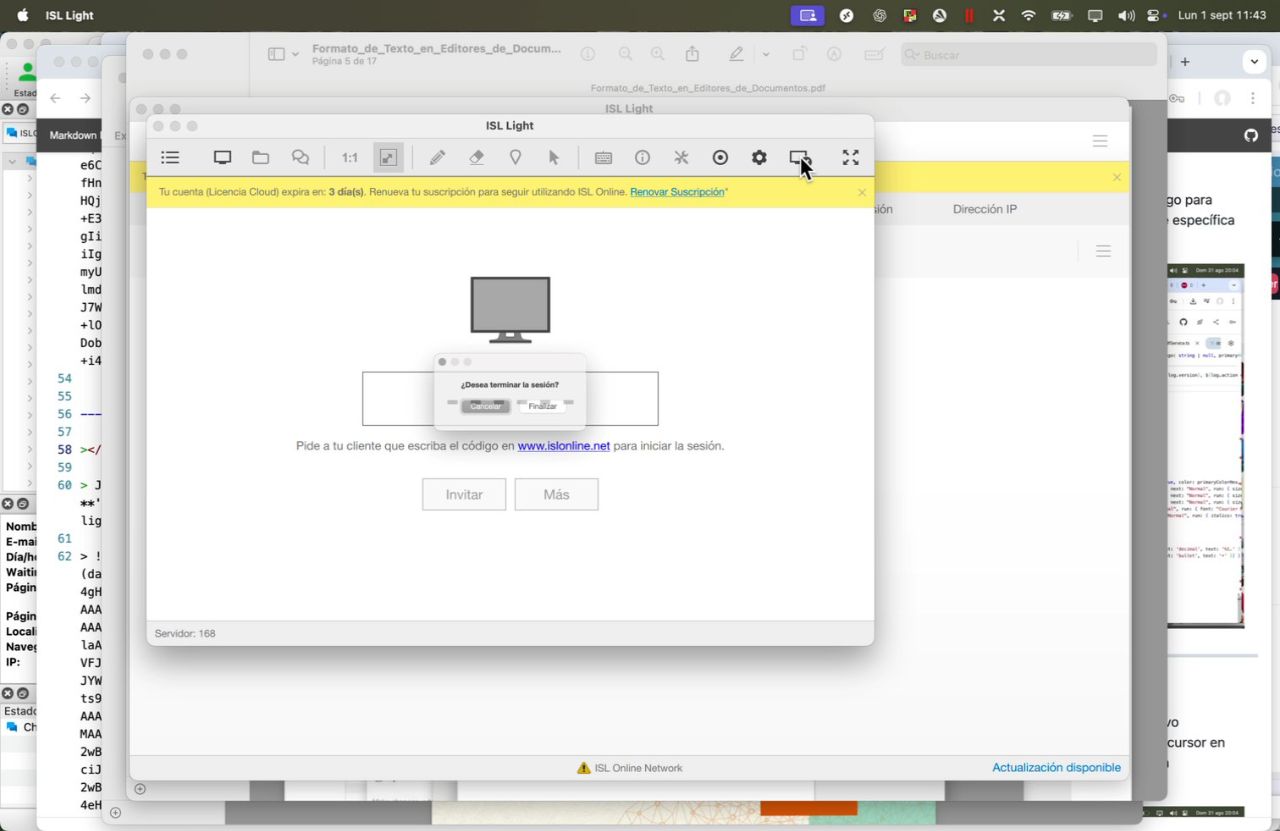Click the Buscar search field in Preview
The image size is (1280, 831).
point(1030,55)
